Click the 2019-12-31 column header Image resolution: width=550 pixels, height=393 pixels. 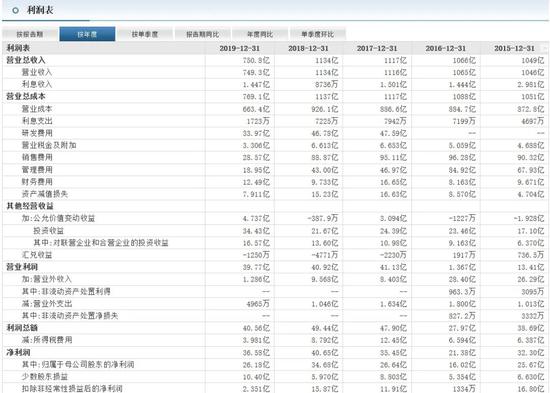[x=240, y=48]
